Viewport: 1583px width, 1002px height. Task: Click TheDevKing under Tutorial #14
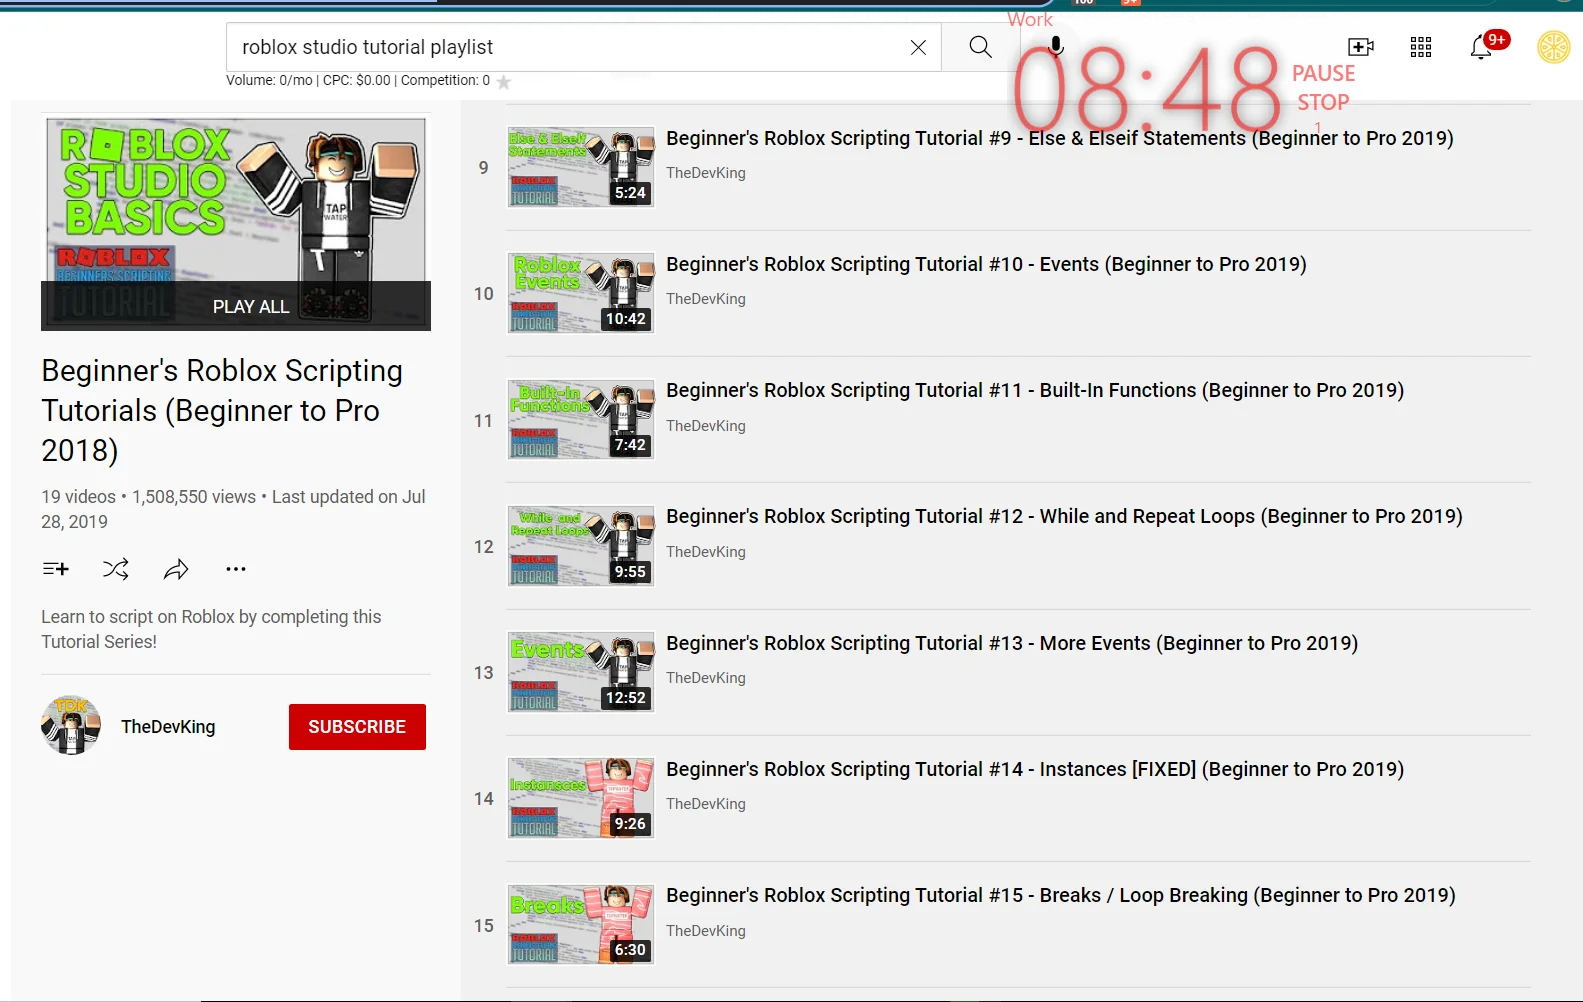(706, 804)
